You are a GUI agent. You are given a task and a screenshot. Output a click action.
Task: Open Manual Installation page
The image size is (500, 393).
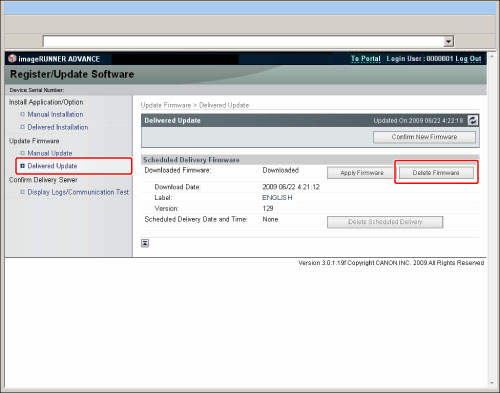(55, 114)
